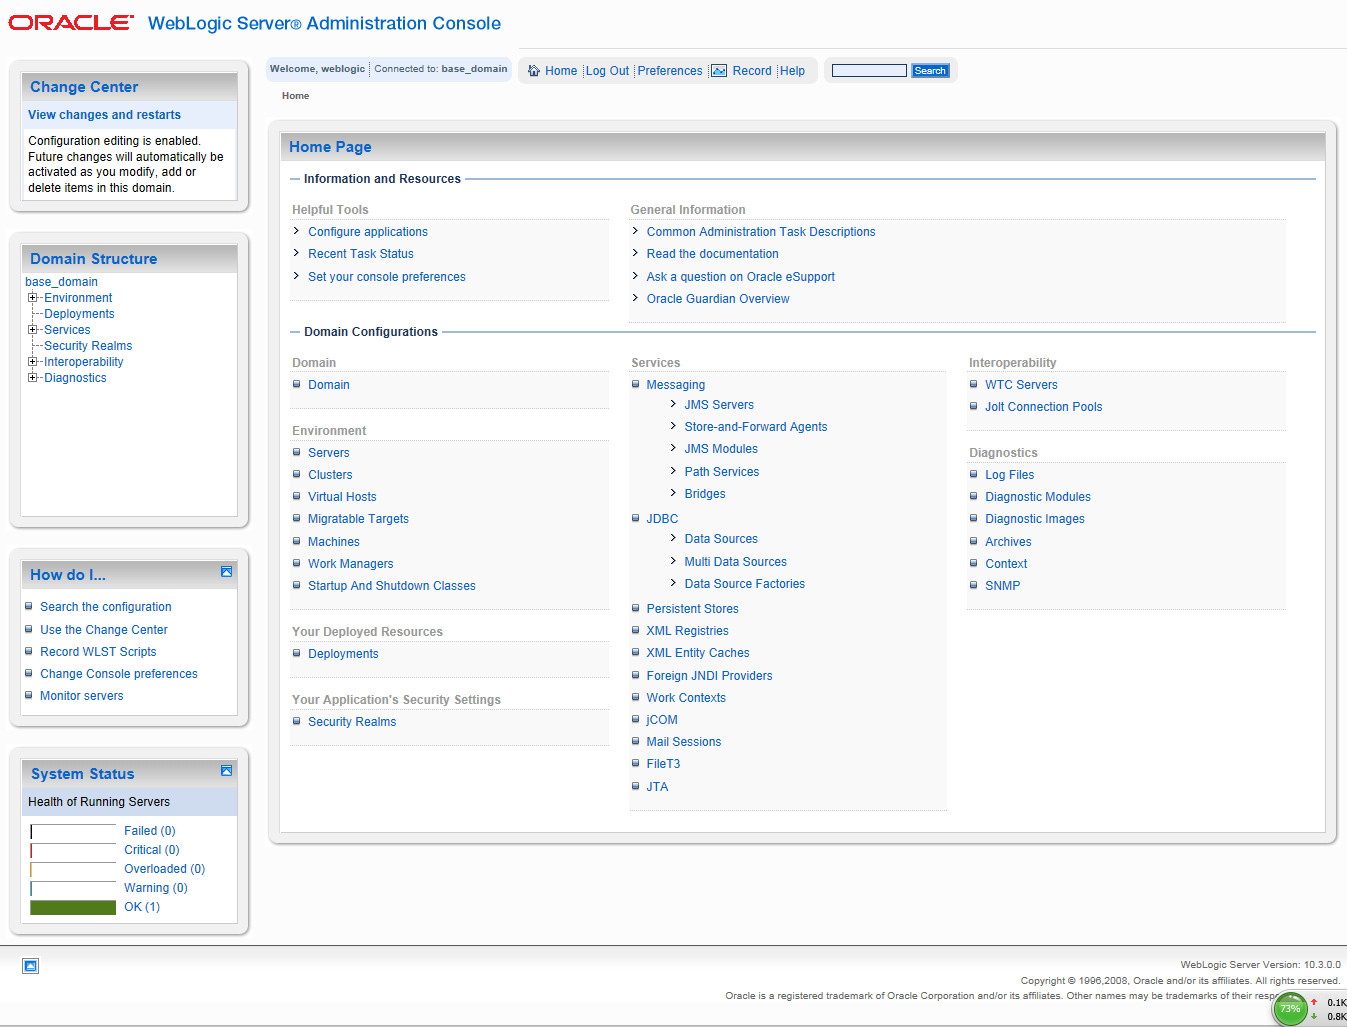Open Persistent Stores link
This screenshot has width=1347, height=1027.
[693, 609]
